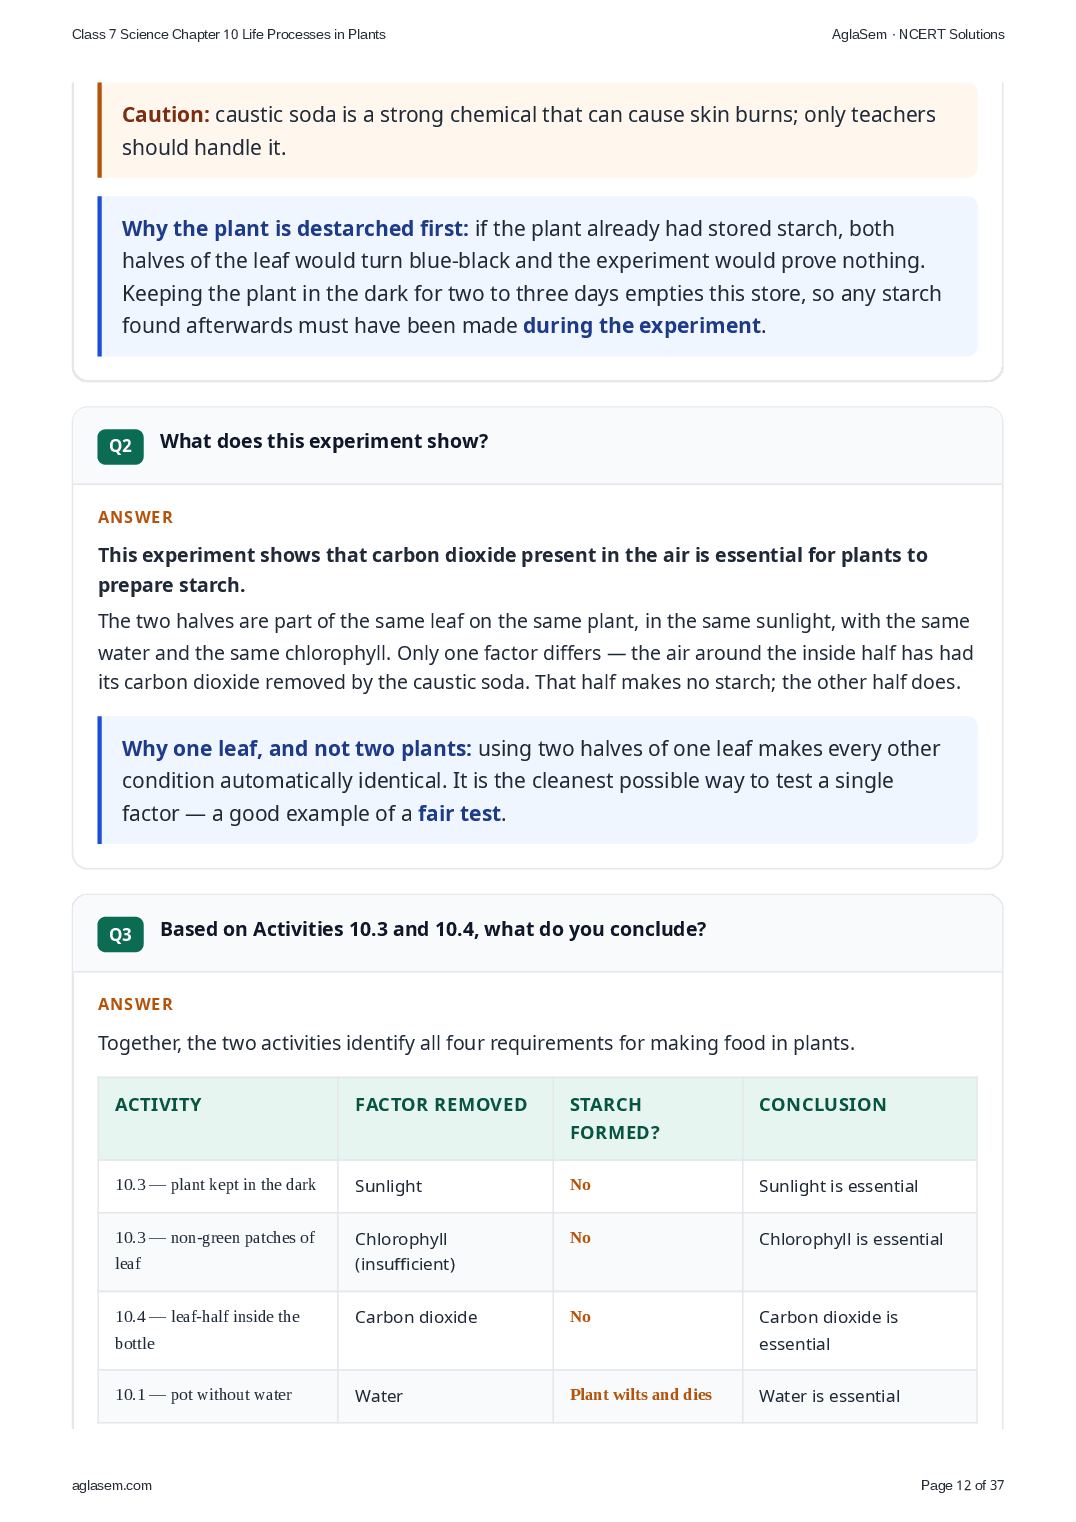Screen dimensions: 1076x1522
Task: Click the 'Carbon dioxide is essential' cell
Action: (x=828, y=1331)
